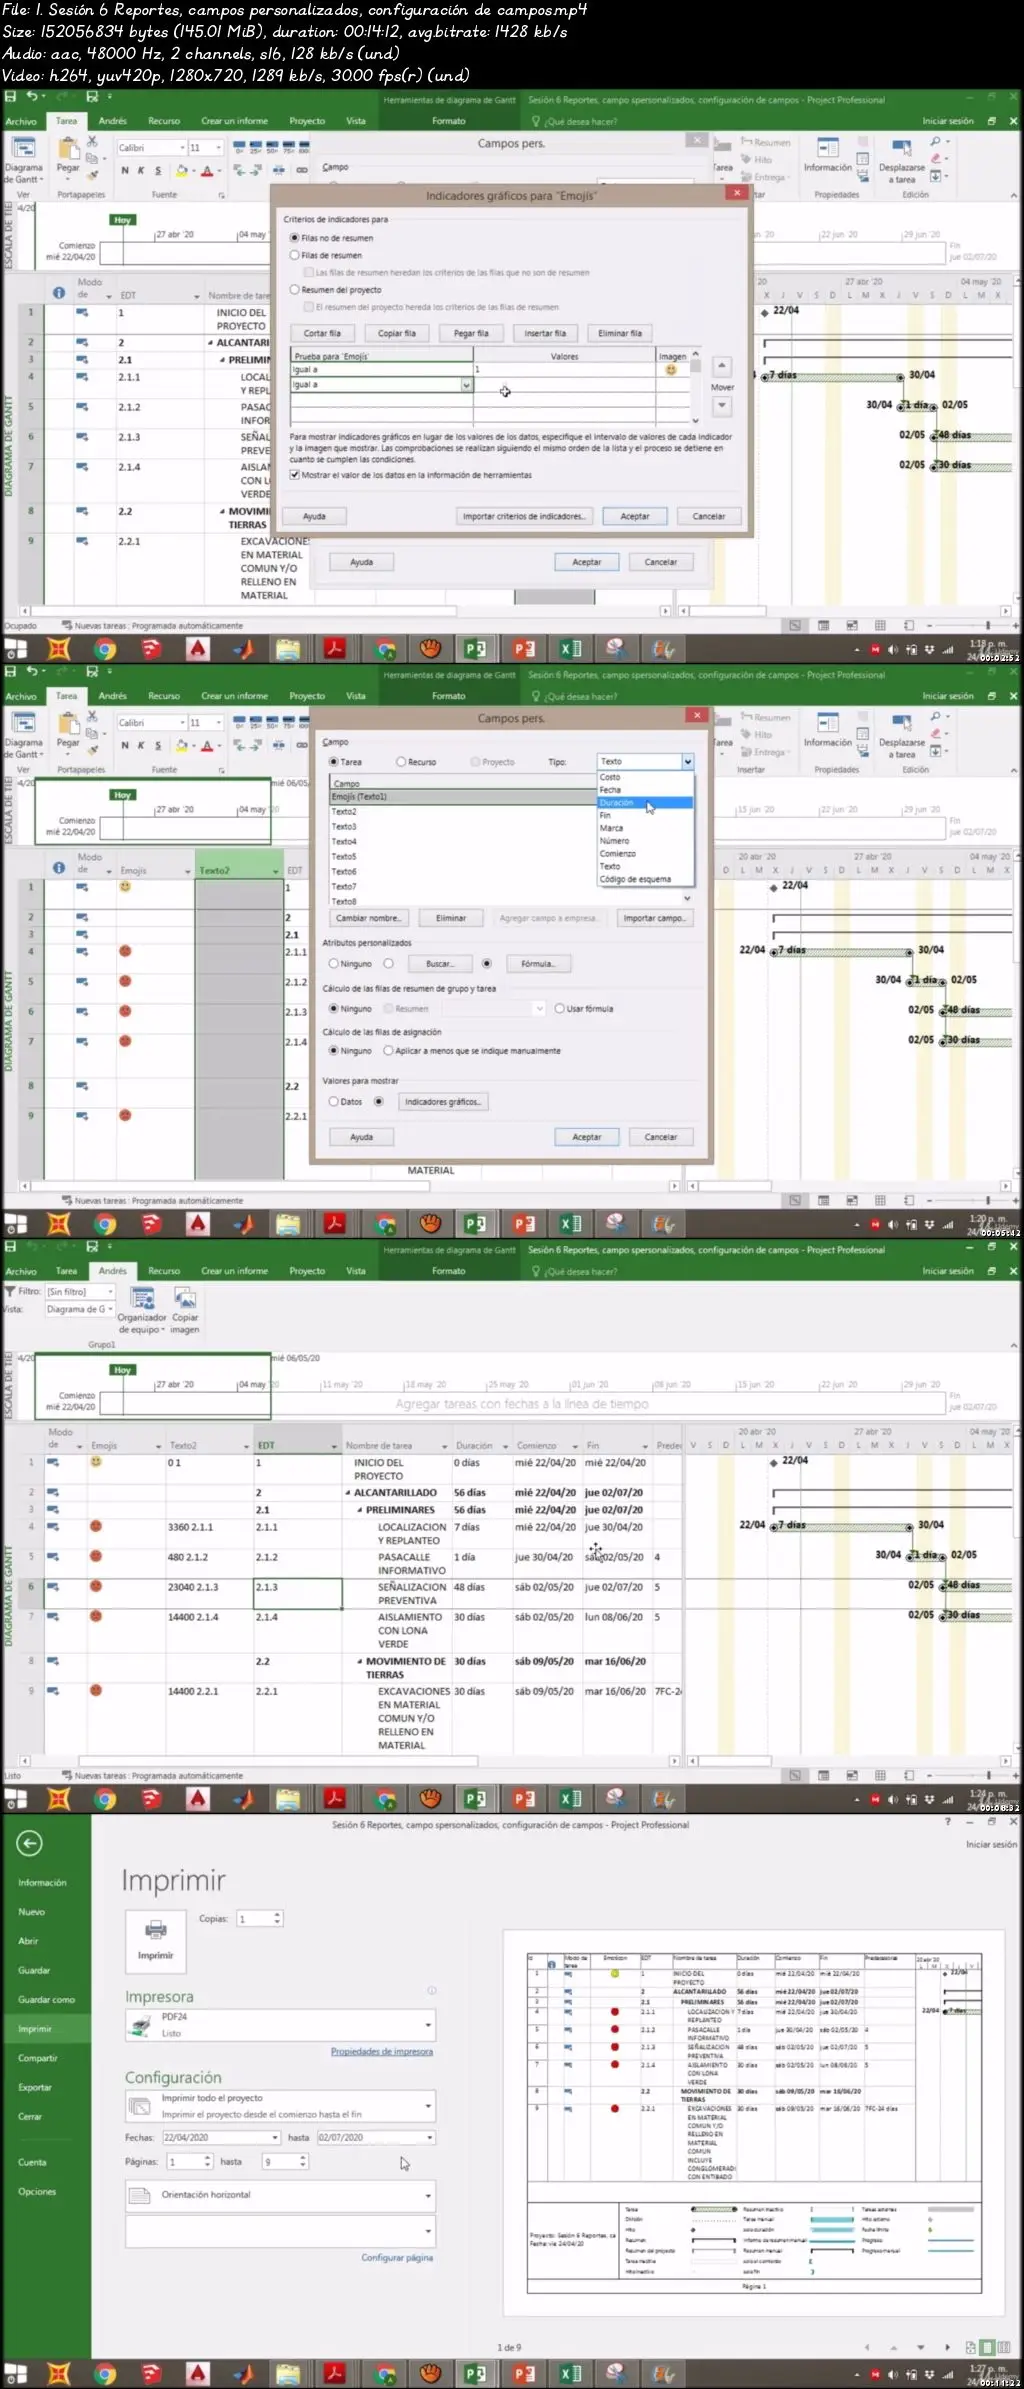
Task: Switch to Crear un informe tab, third frame
Action: pyautogui.click(x=235, y=1271)
